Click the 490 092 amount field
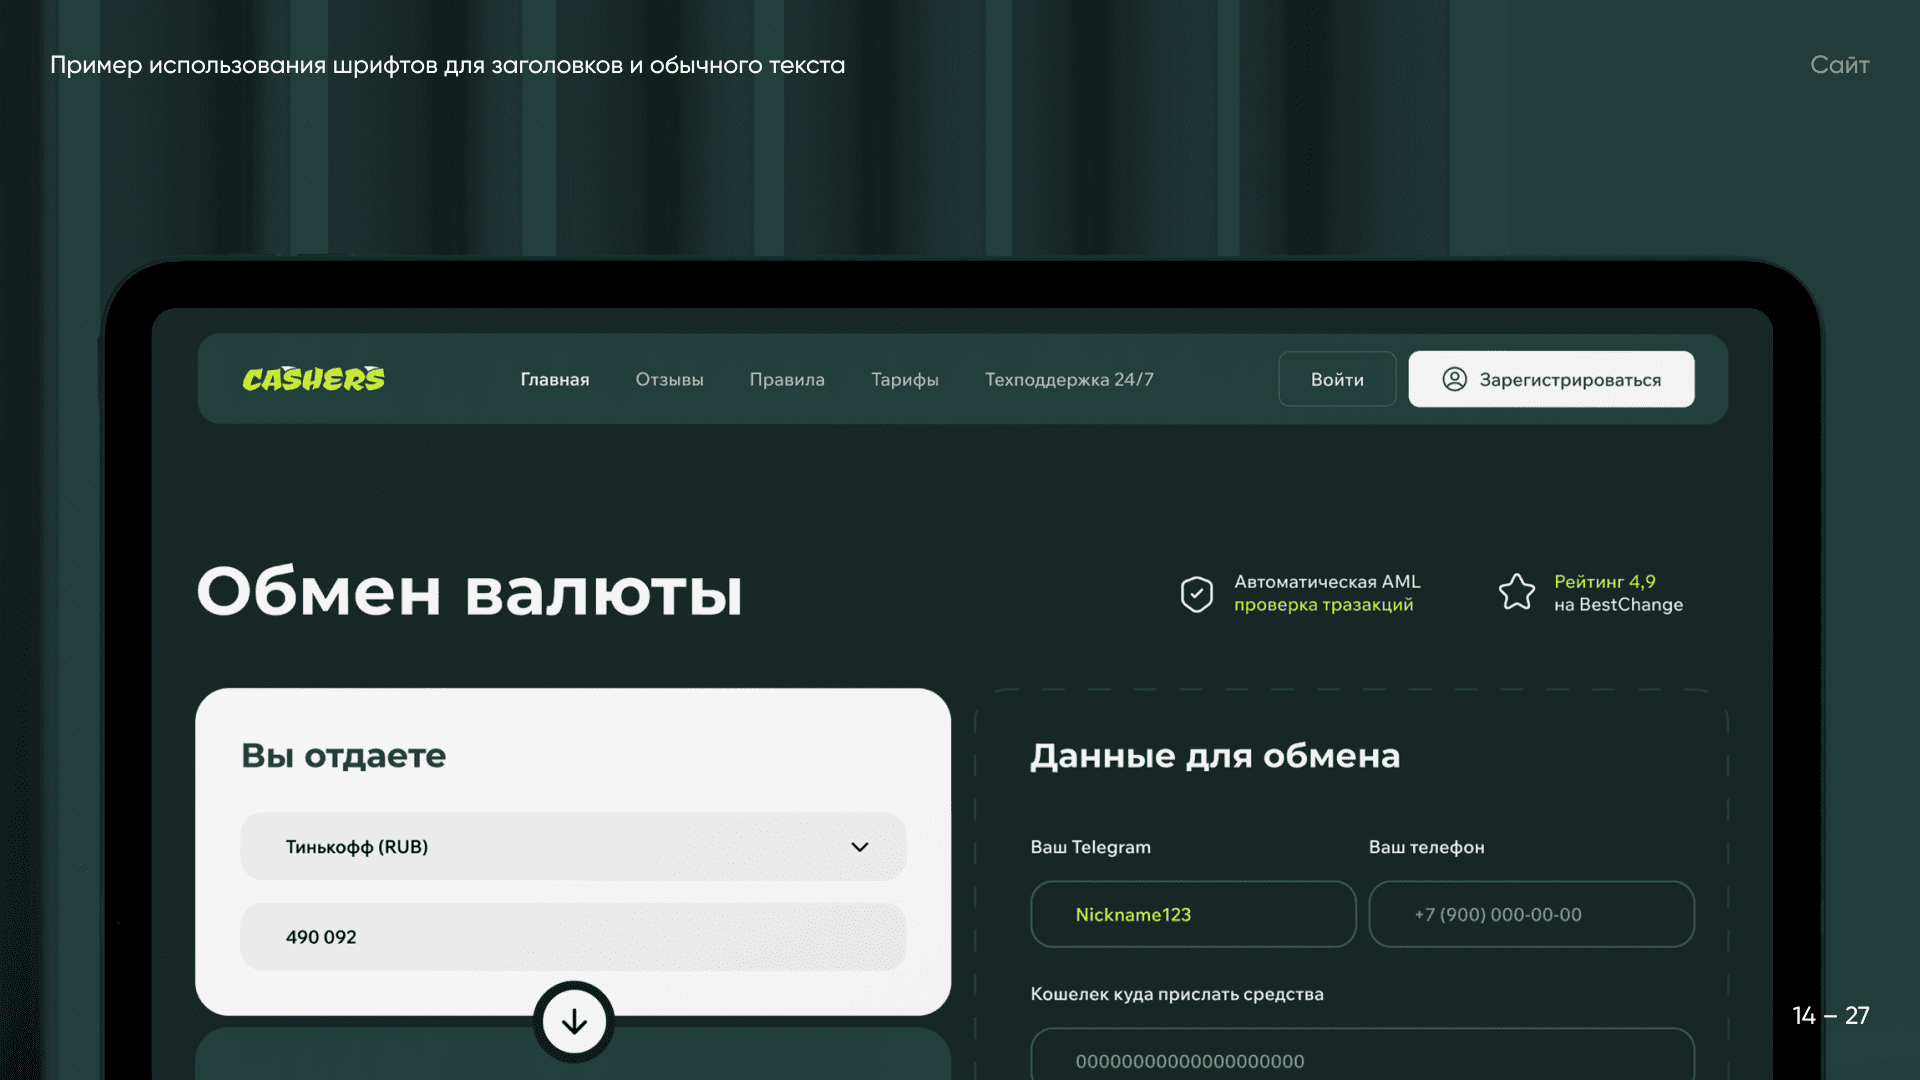 tap(572, 937)
